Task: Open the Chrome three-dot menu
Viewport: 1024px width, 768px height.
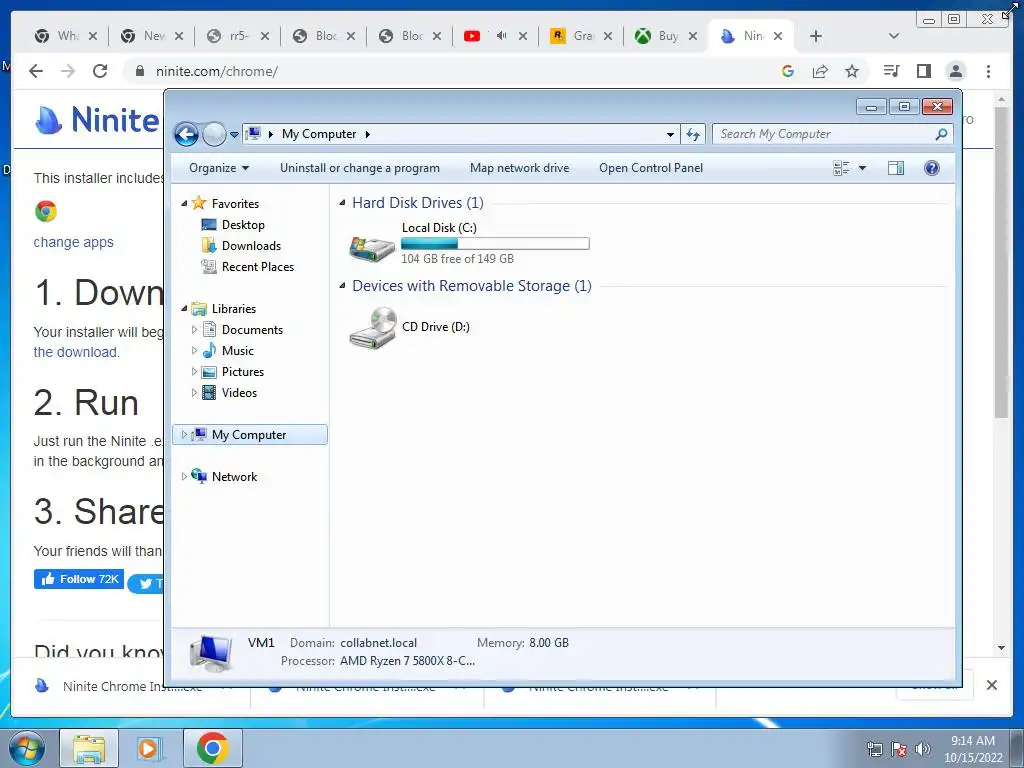Action: (988, 71)
